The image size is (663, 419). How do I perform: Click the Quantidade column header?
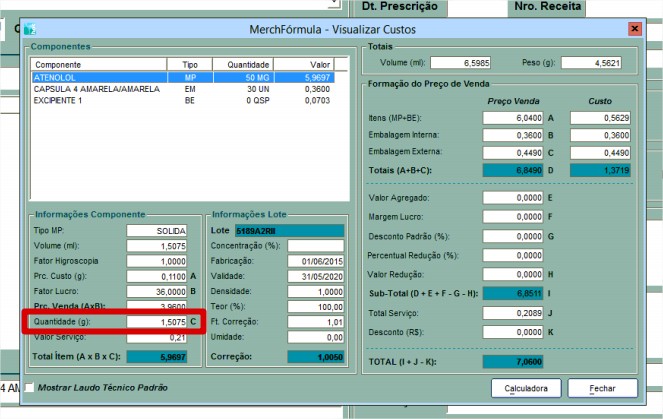243,65
